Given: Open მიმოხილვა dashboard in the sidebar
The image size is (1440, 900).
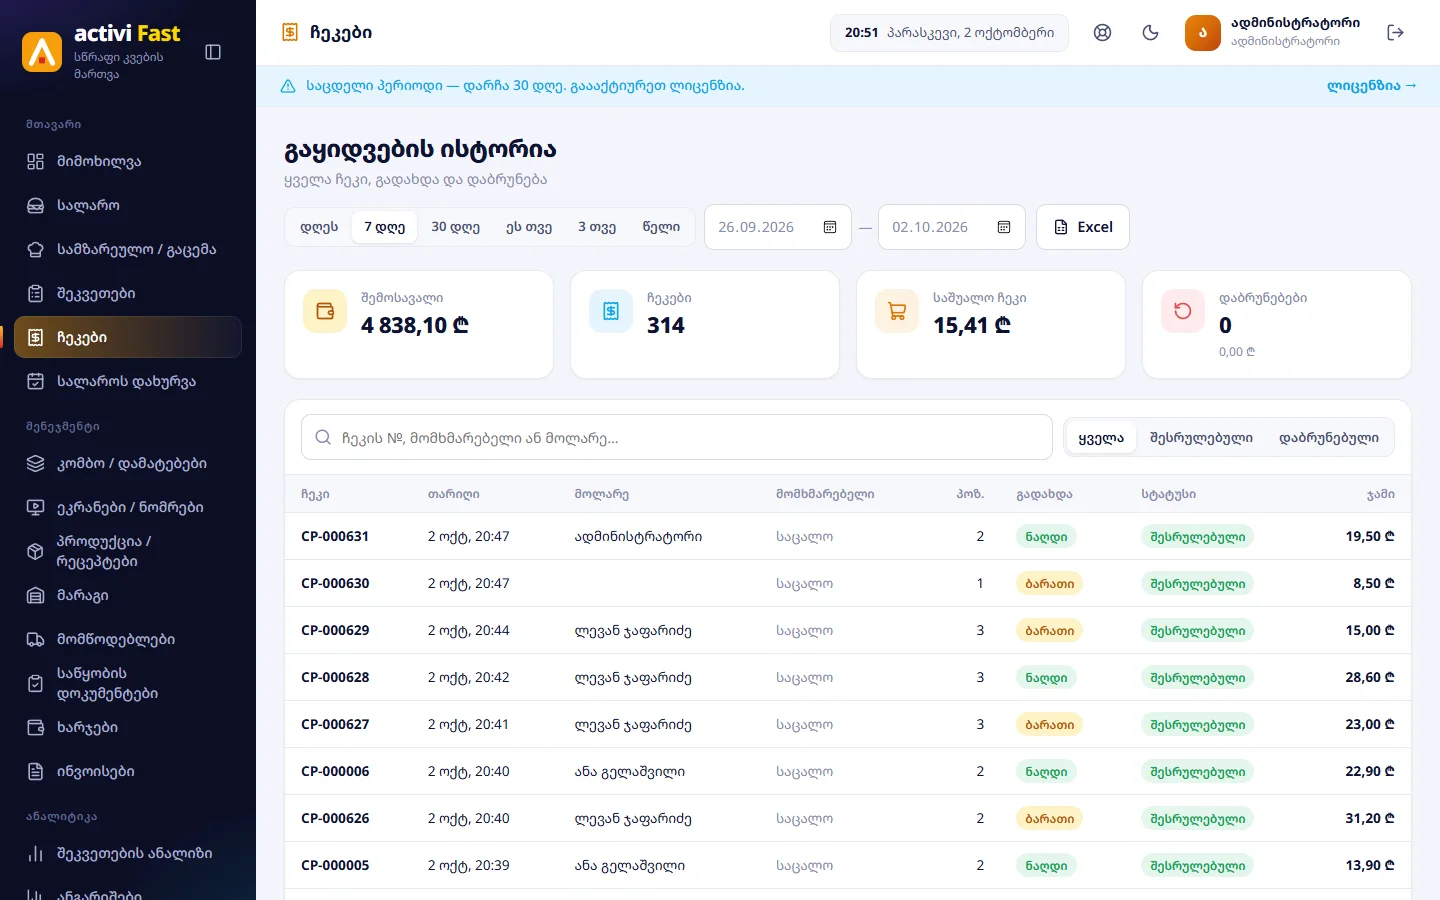Looking at the screenshot, I should click(128, 162).
